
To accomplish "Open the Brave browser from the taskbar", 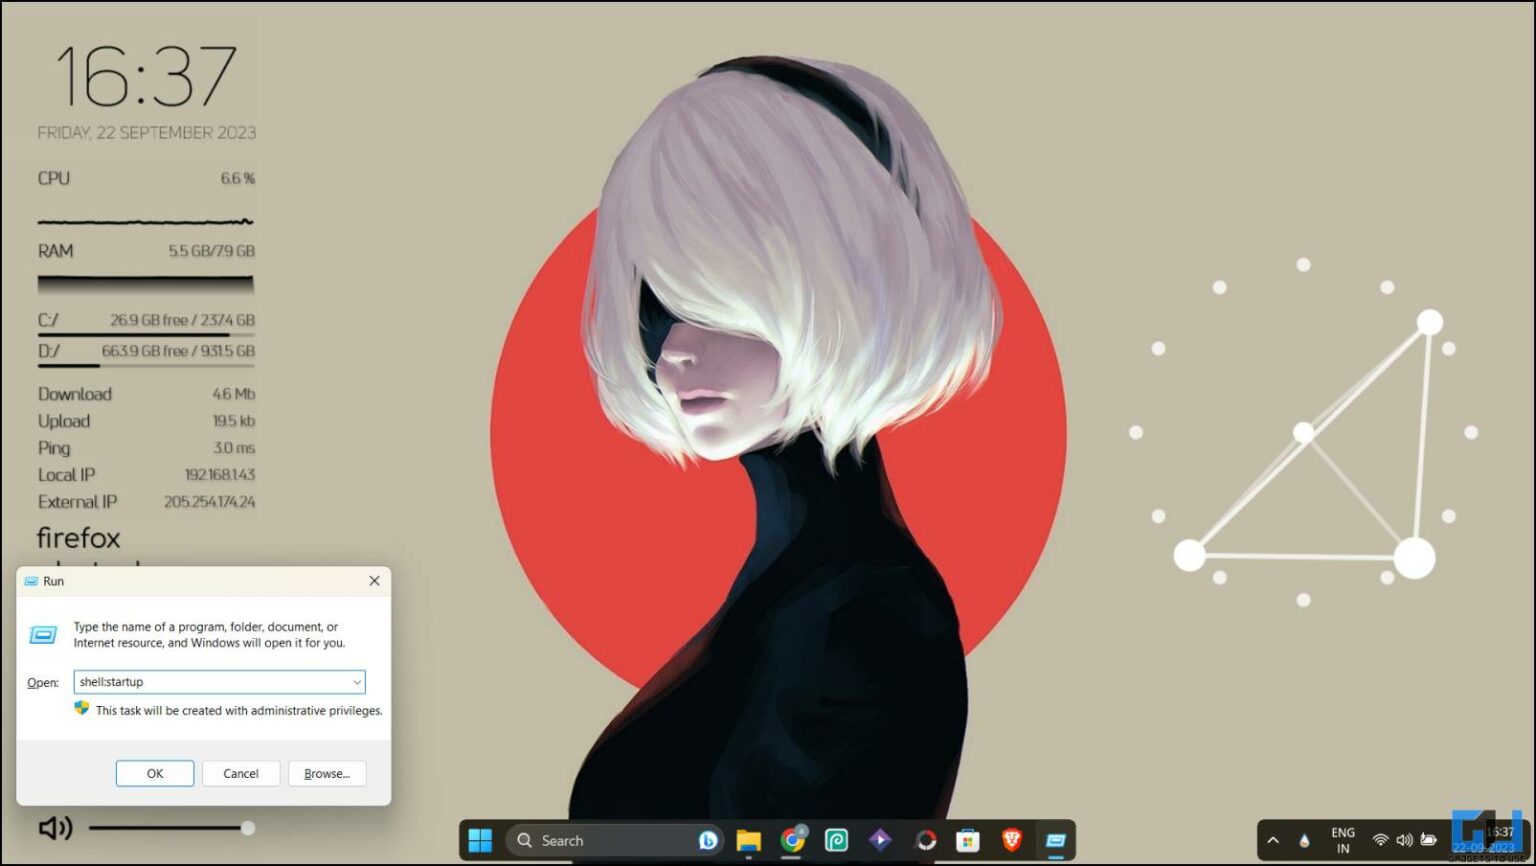I will (x=1013, y=840).
